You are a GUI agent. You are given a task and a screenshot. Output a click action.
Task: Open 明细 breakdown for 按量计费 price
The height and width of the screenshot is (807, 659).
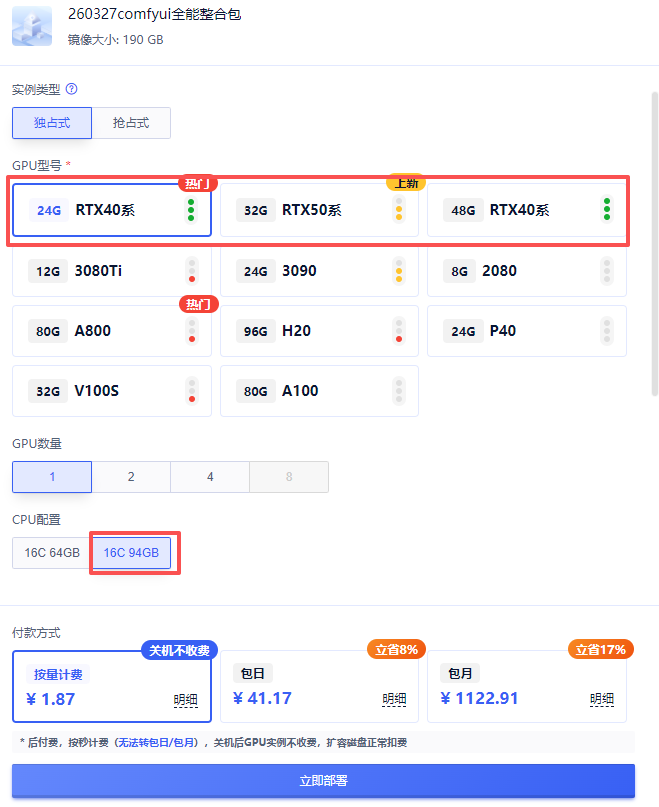(x=185, y=699)
